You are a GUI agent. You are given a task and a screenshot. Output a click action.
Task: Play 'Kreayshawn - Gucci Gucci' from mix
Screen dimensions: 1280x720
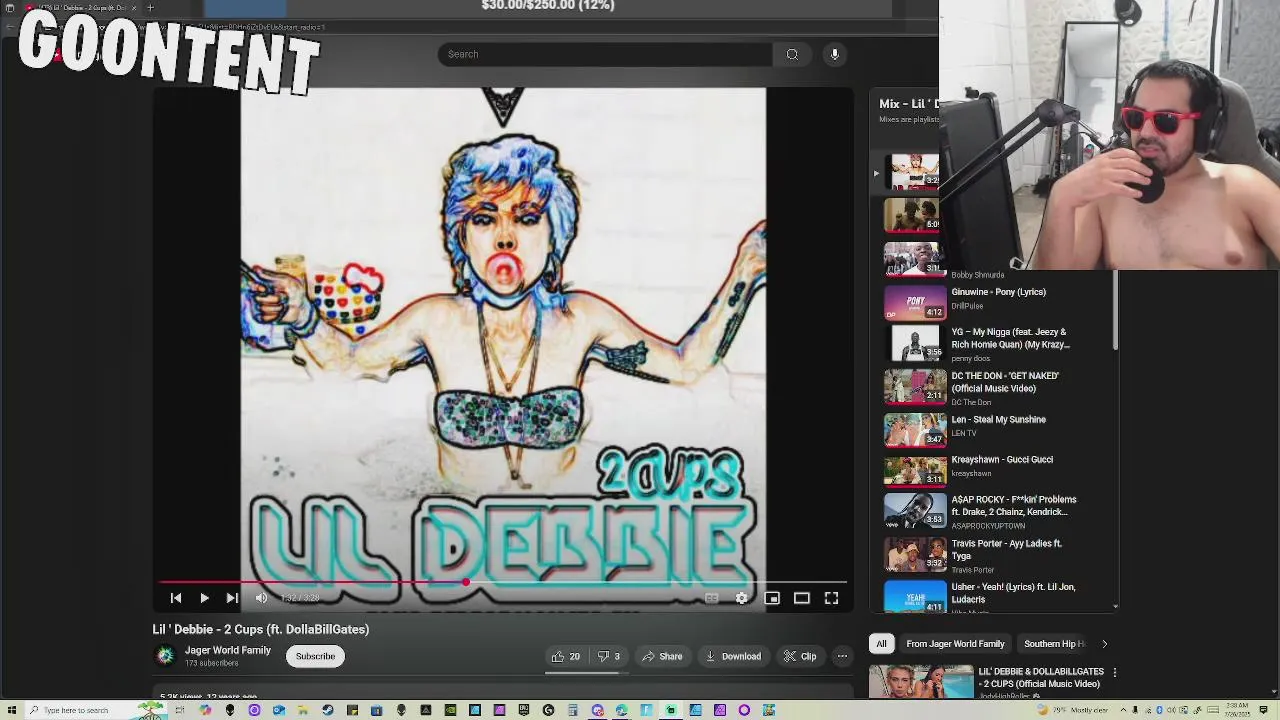pyautogui.click(x=1002, y=460)
